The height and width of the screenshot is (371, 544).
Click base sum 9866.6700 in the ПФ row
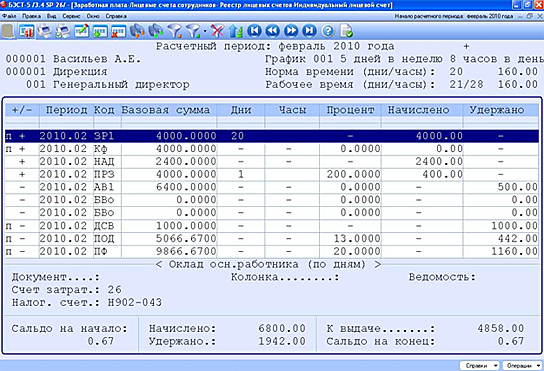(x=186, y=251)
